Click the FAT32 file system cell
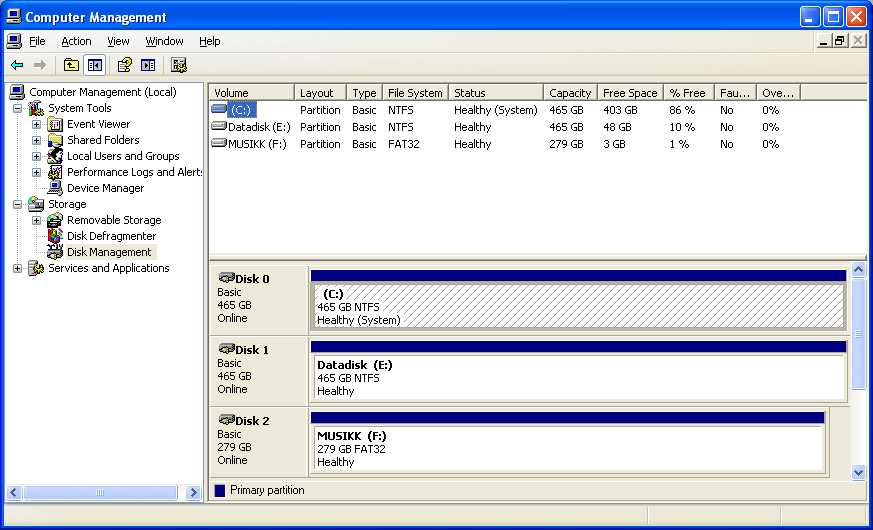The width and height of the screenshot is (873, 530). click(x=404, y=144)
